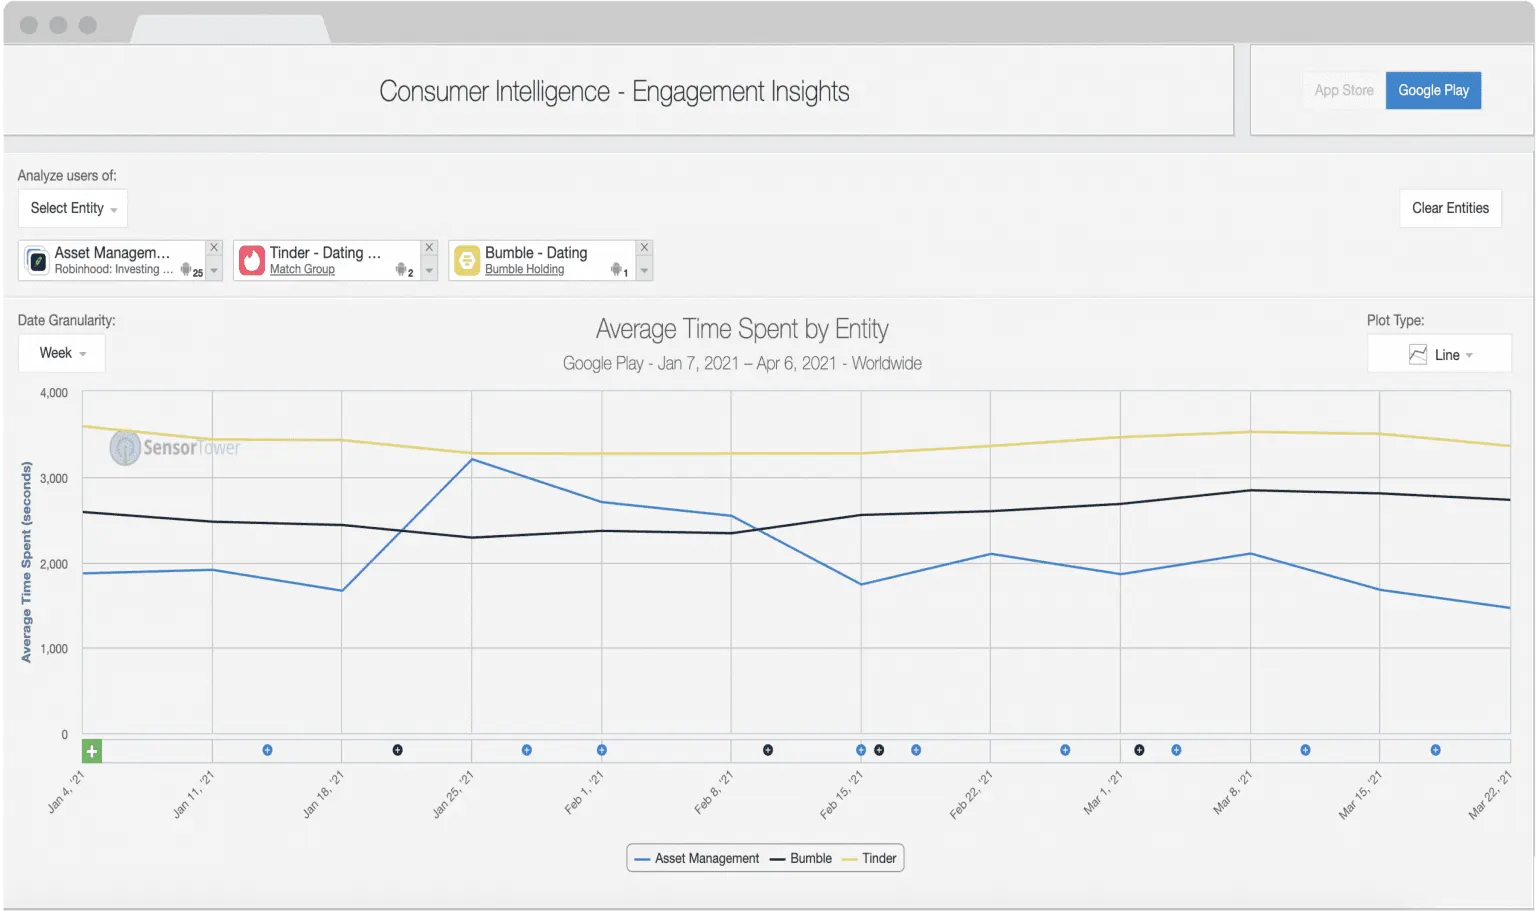Screen dimensions: 1536x913
Task: Click the 'Average Time Spent by Entity' chart title
Action: (742, 329)
